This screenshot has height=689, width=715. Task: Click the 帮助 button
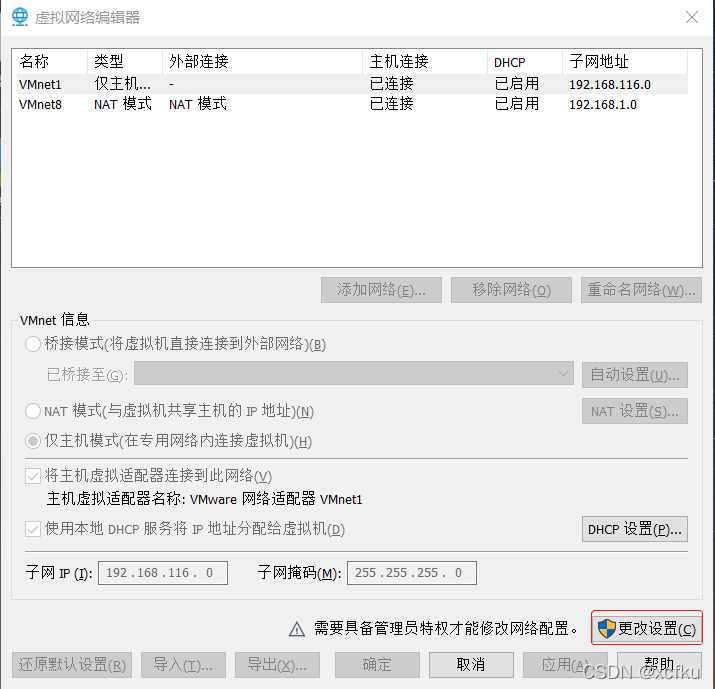point(659,665)
